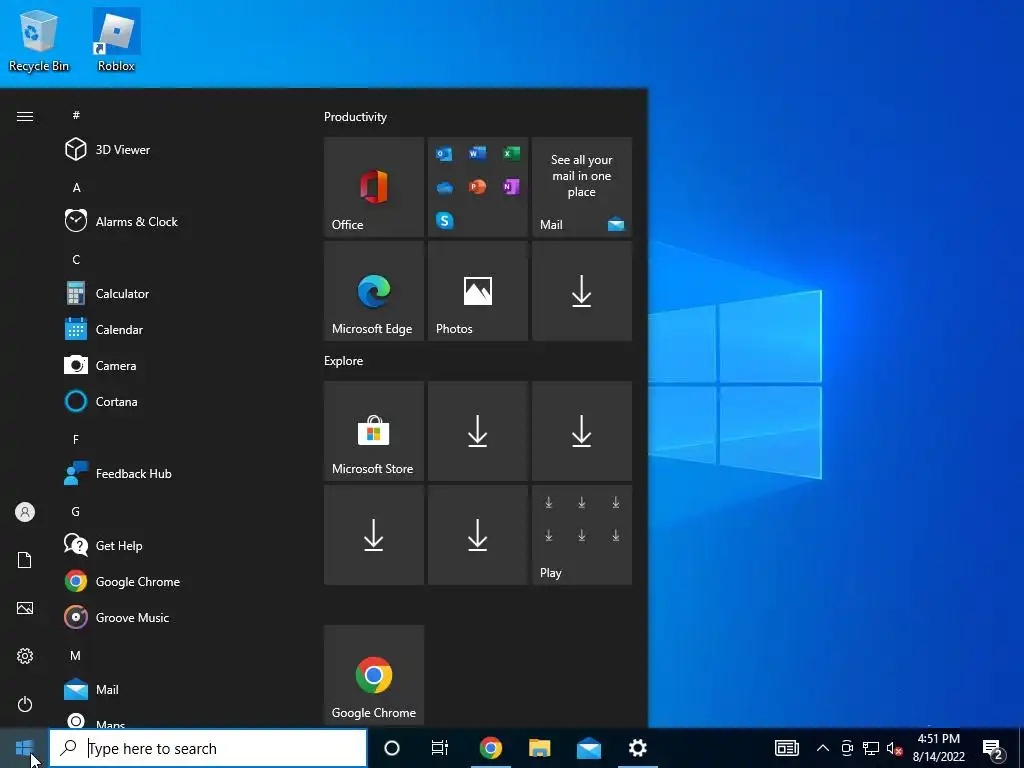Click the Cortana circle on the taskbar
Image resolution: width=1024 pixels, height=768 pixels.
click(x=391, y=748)
